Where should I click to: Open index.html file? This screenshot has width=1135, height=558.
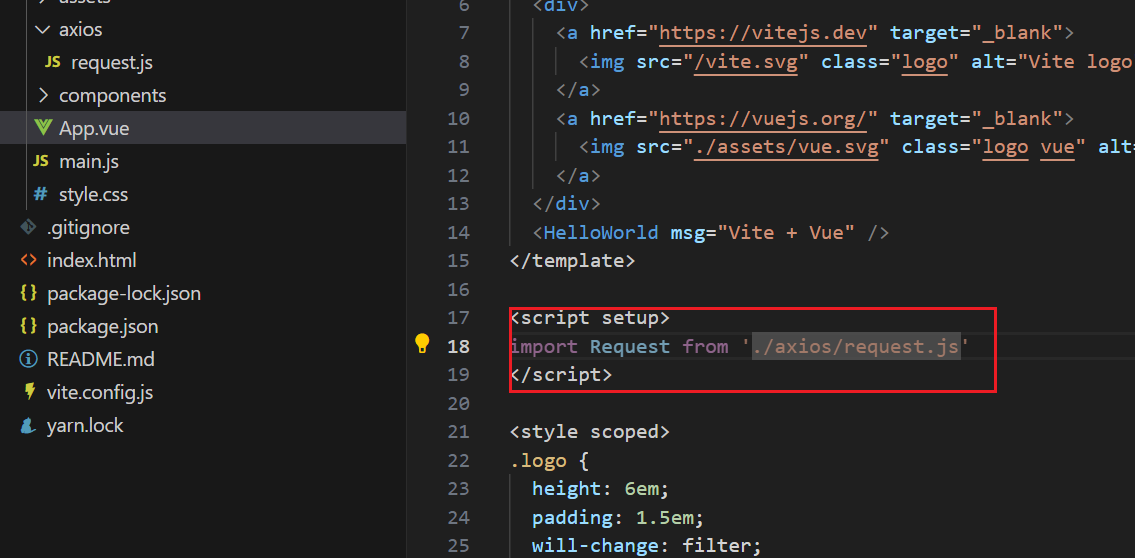point(91,260)
